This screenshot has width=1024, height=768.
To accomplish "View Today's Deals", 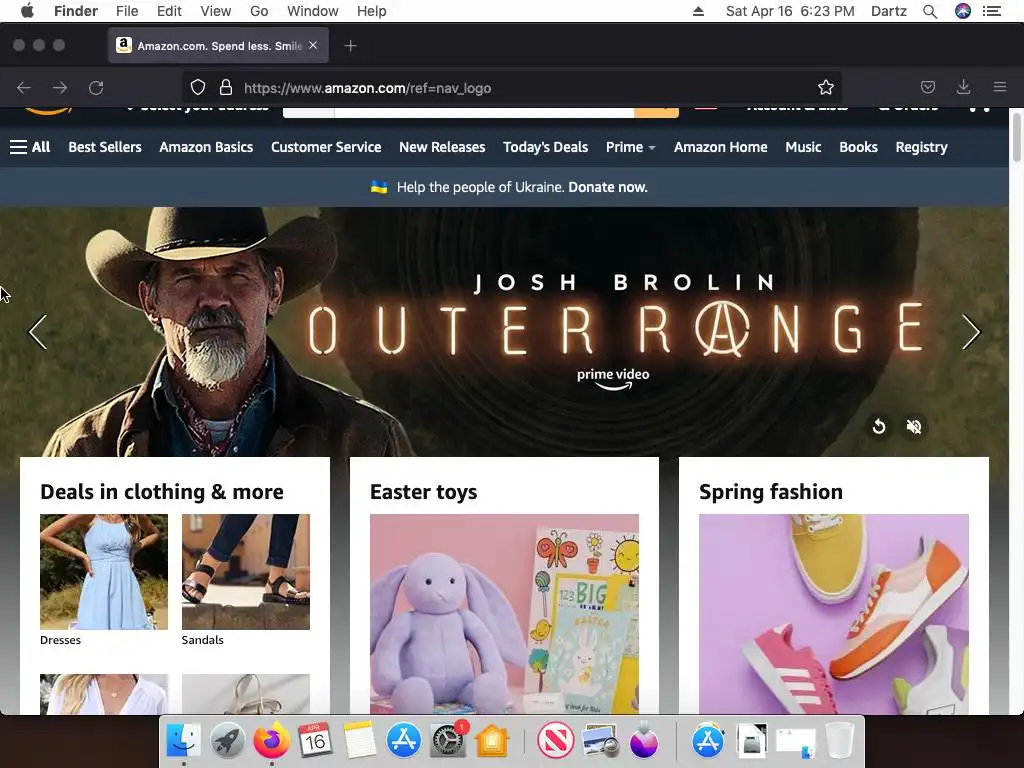I will (545, 147).
